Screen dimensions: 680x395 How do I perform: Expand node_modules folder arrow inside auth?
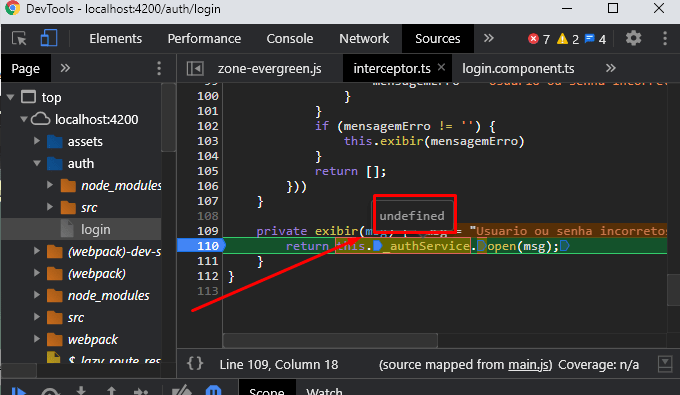coord(50,185)
